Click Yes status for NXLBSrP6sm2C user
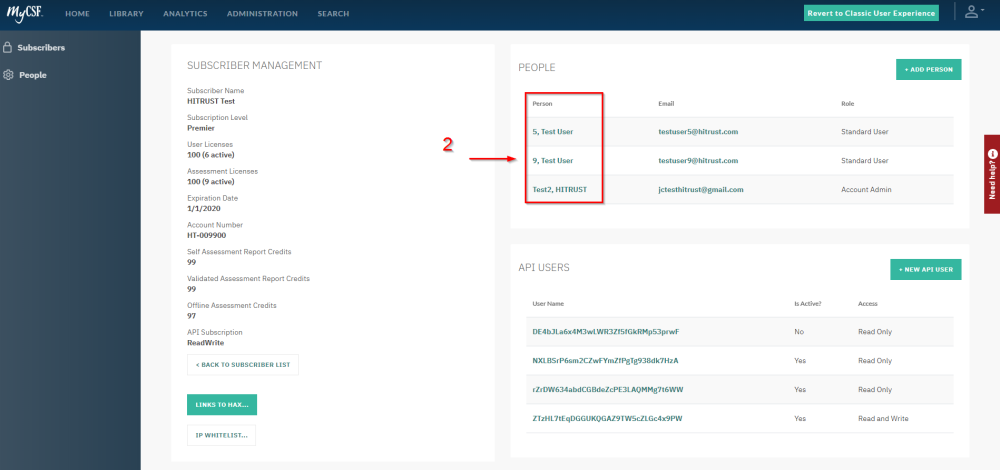Screen dimensions: 1000x470 pos(800,360)
